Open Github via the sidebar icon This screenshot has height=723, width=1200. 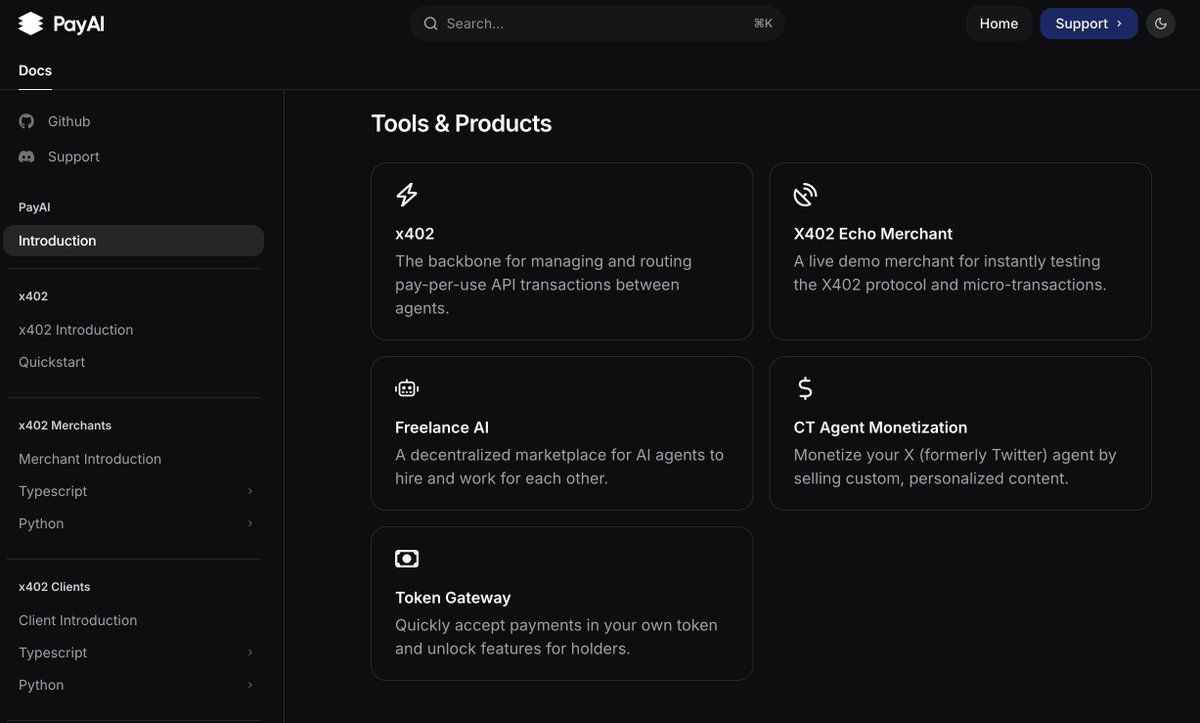[x=24, y=120]
